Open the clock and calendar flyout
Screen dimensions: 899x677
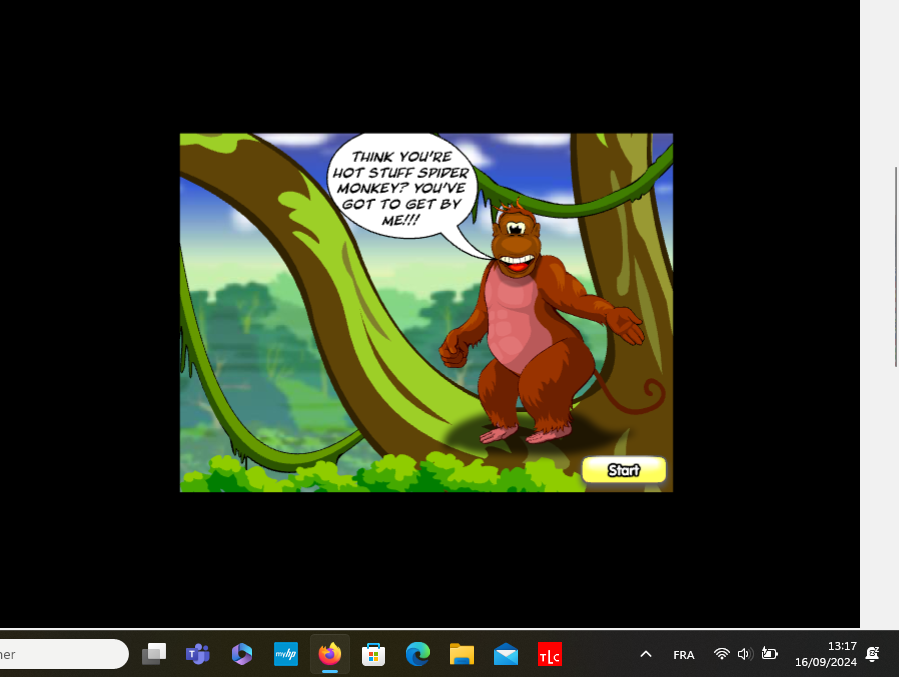click(826, 654)
